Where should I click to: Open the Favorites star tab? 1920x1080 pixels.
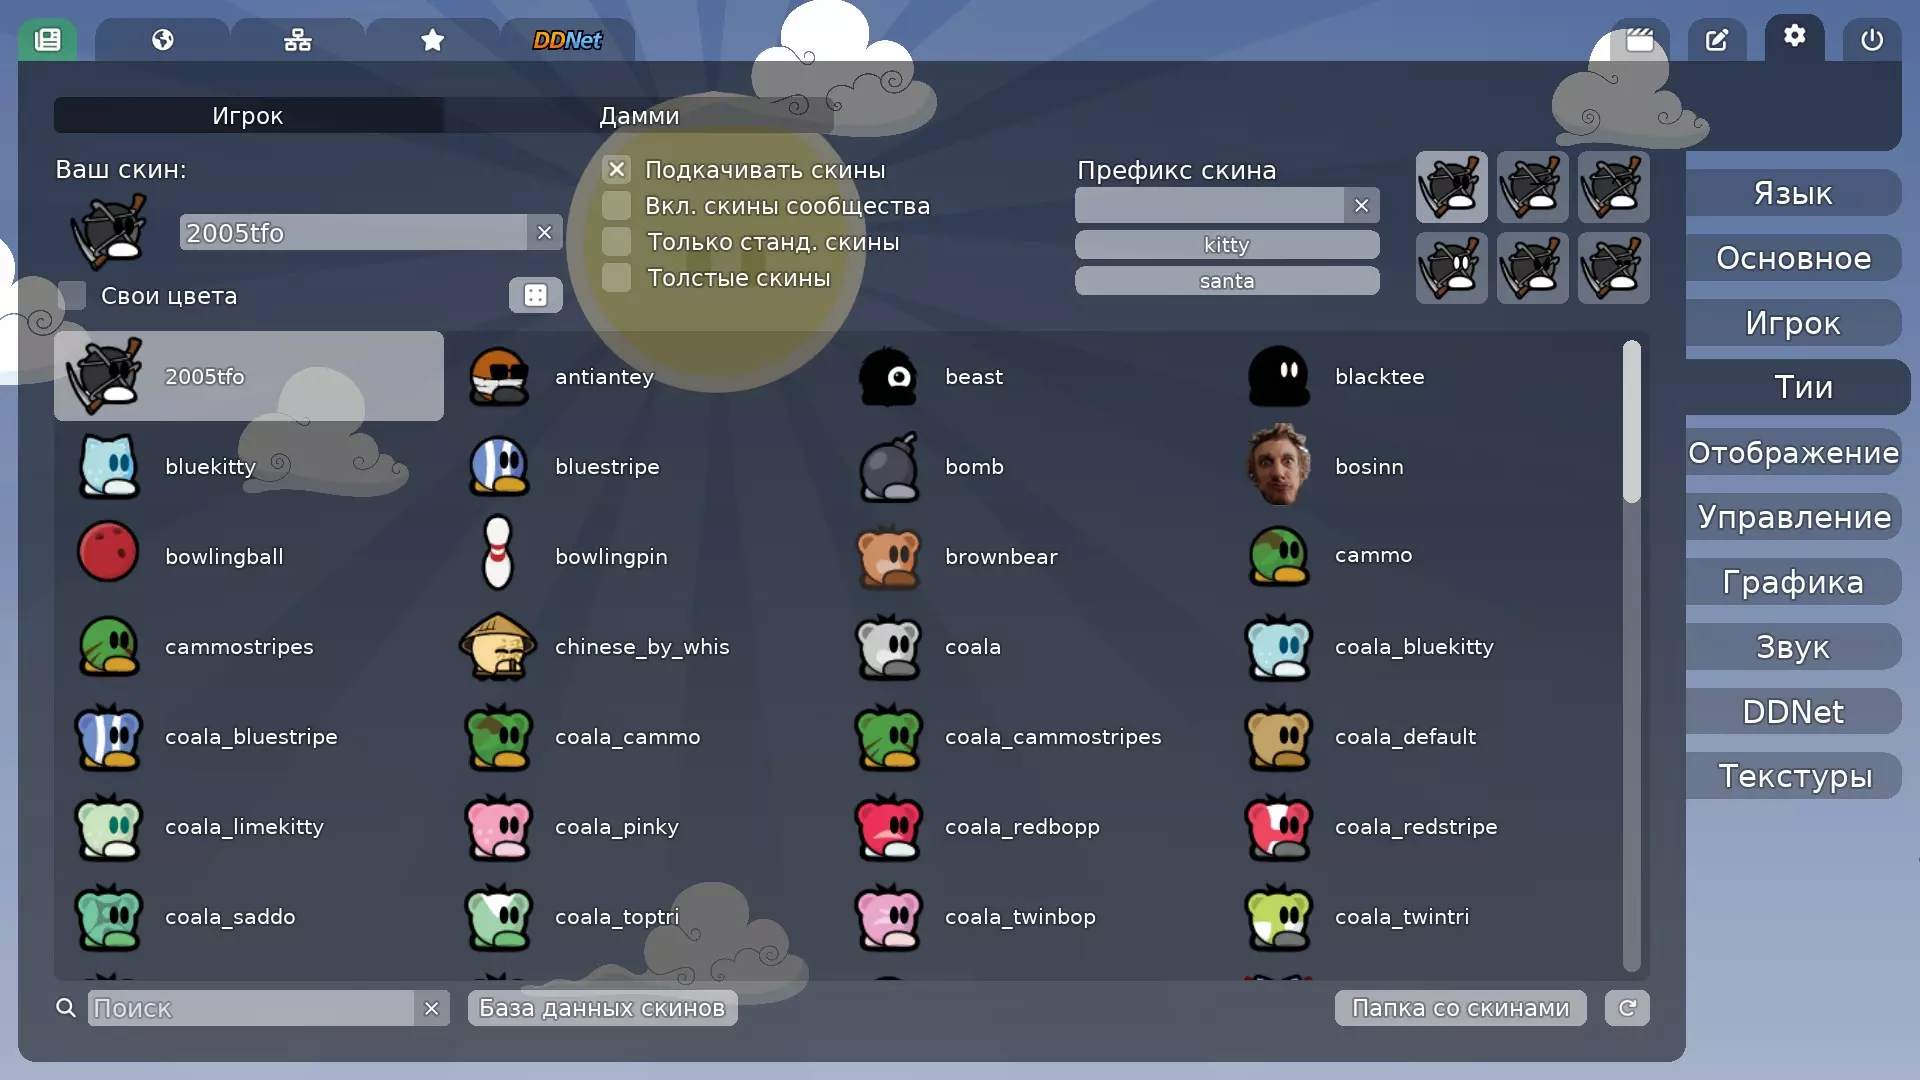point(432,40)
